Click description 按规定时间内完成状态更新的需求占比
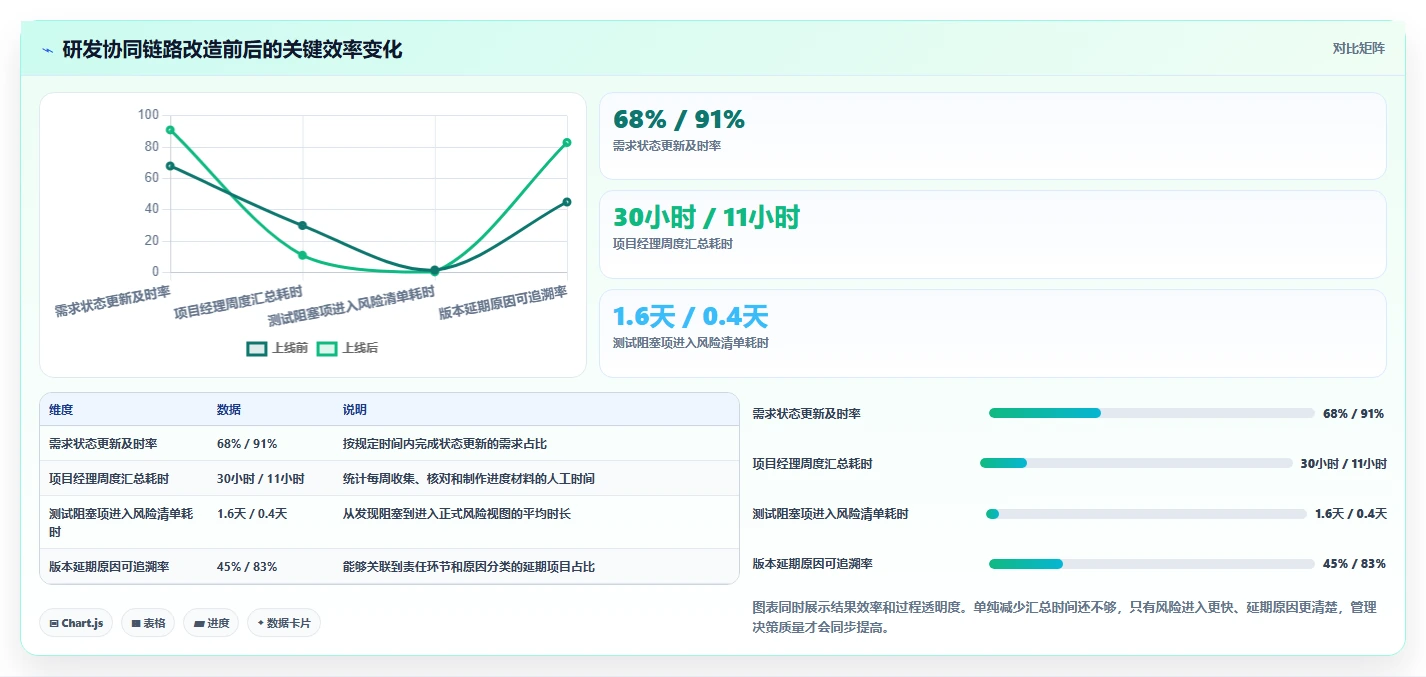 click(x=445, y=444)
